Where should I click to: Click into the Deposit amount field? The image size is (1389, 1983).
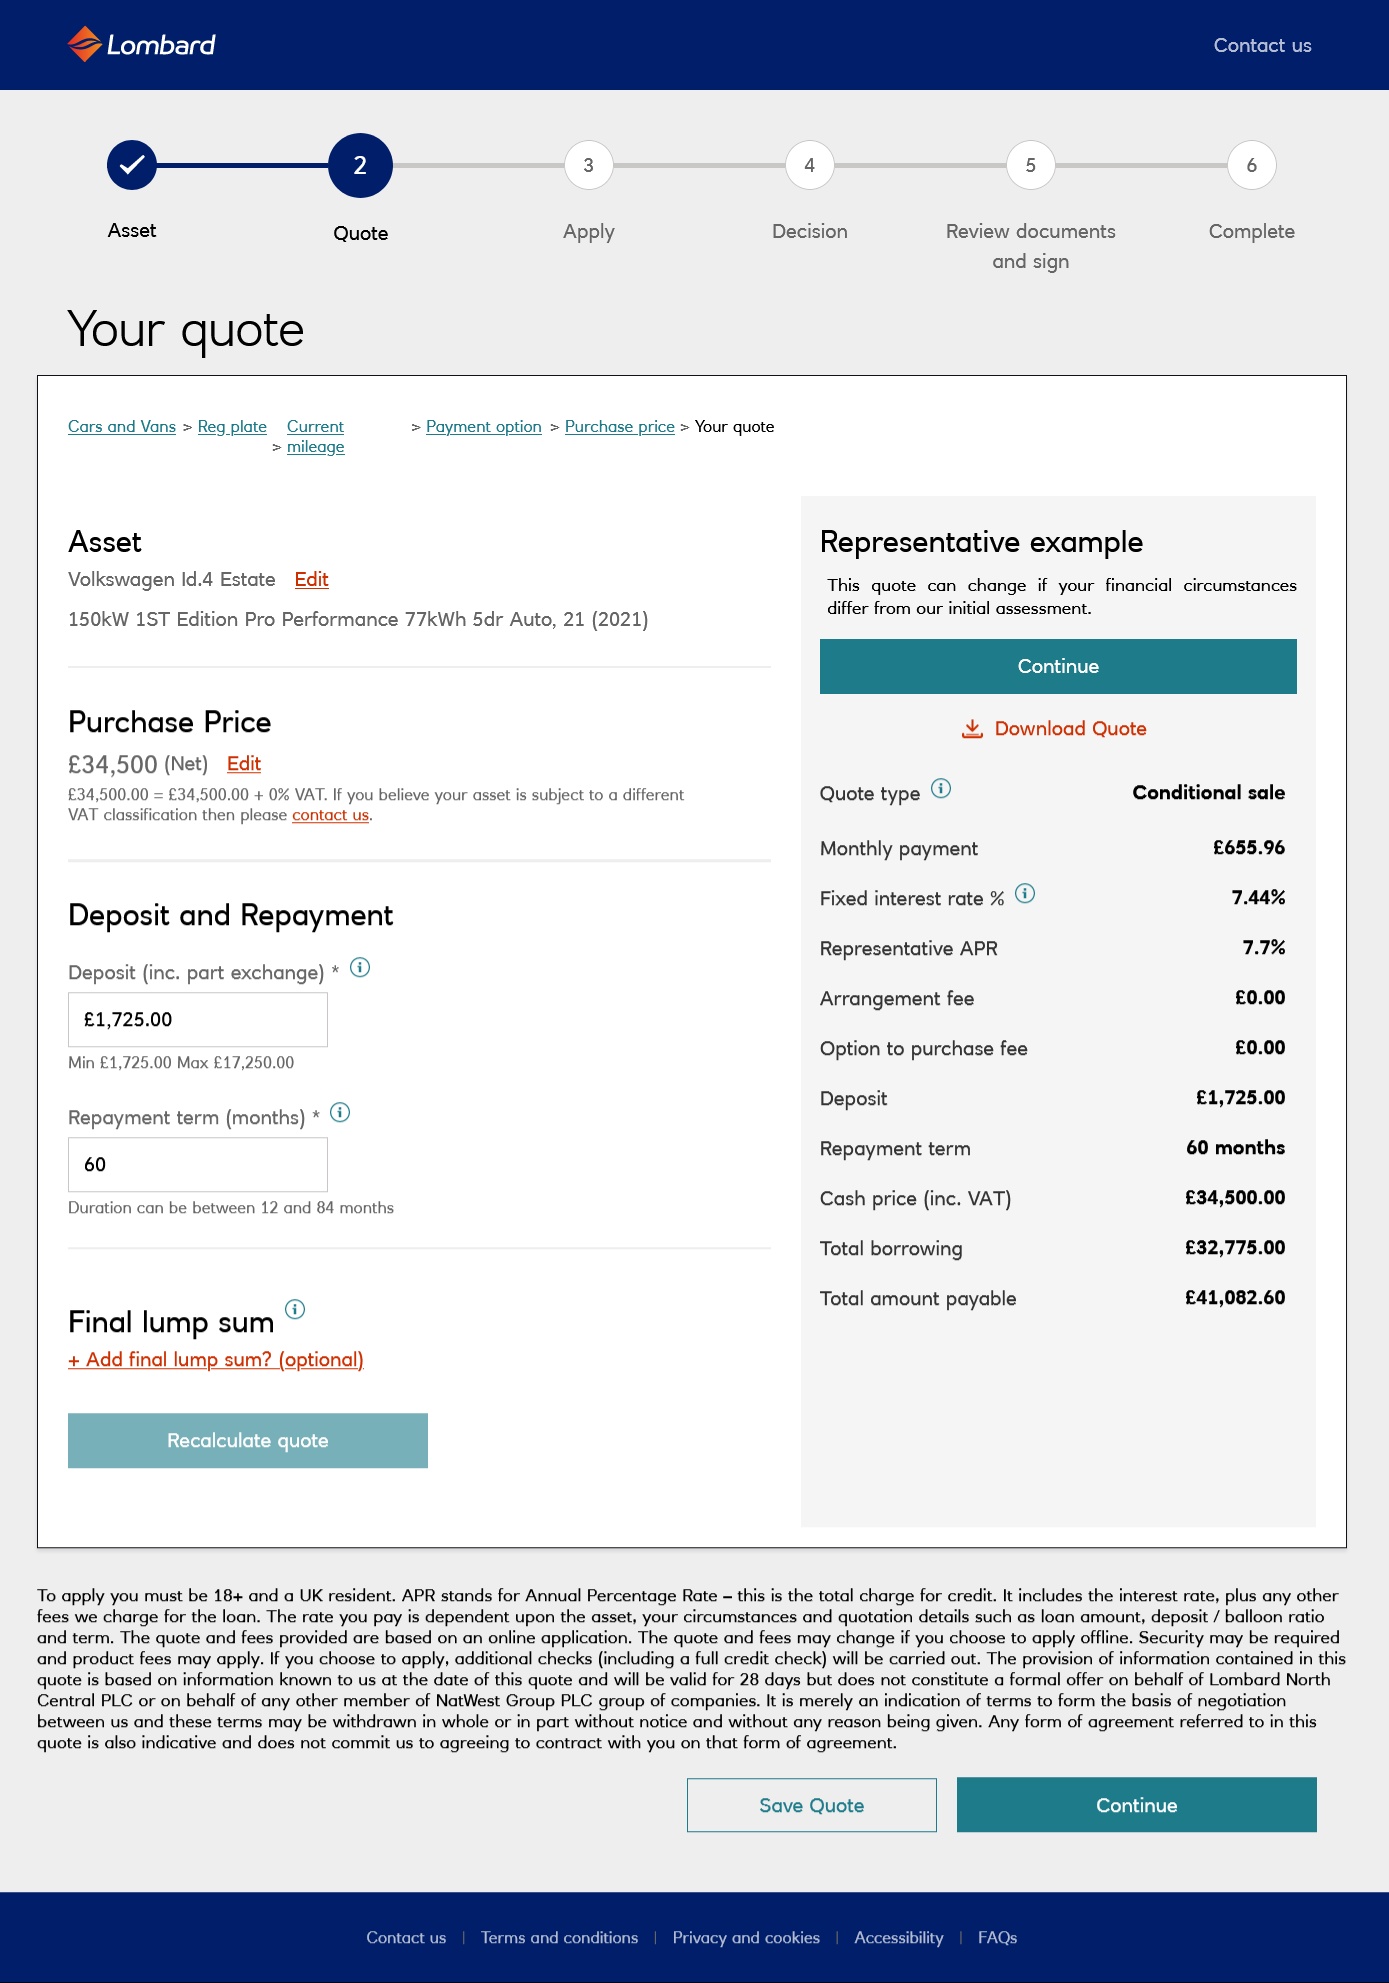pos(198,1020)
